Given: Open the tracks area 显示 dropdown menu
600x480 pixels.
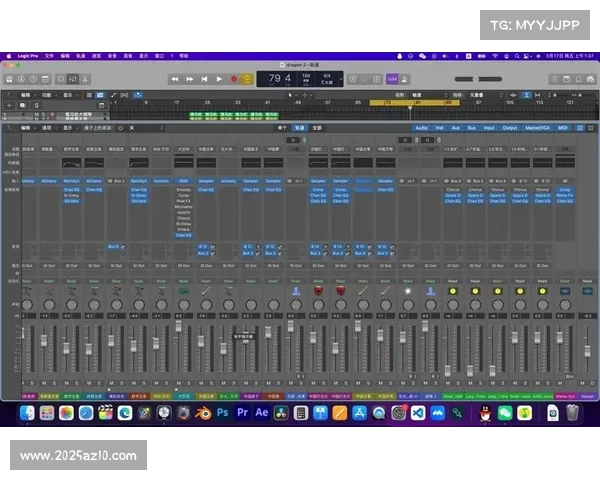Looking at the screenshot, I should [68, 94].
